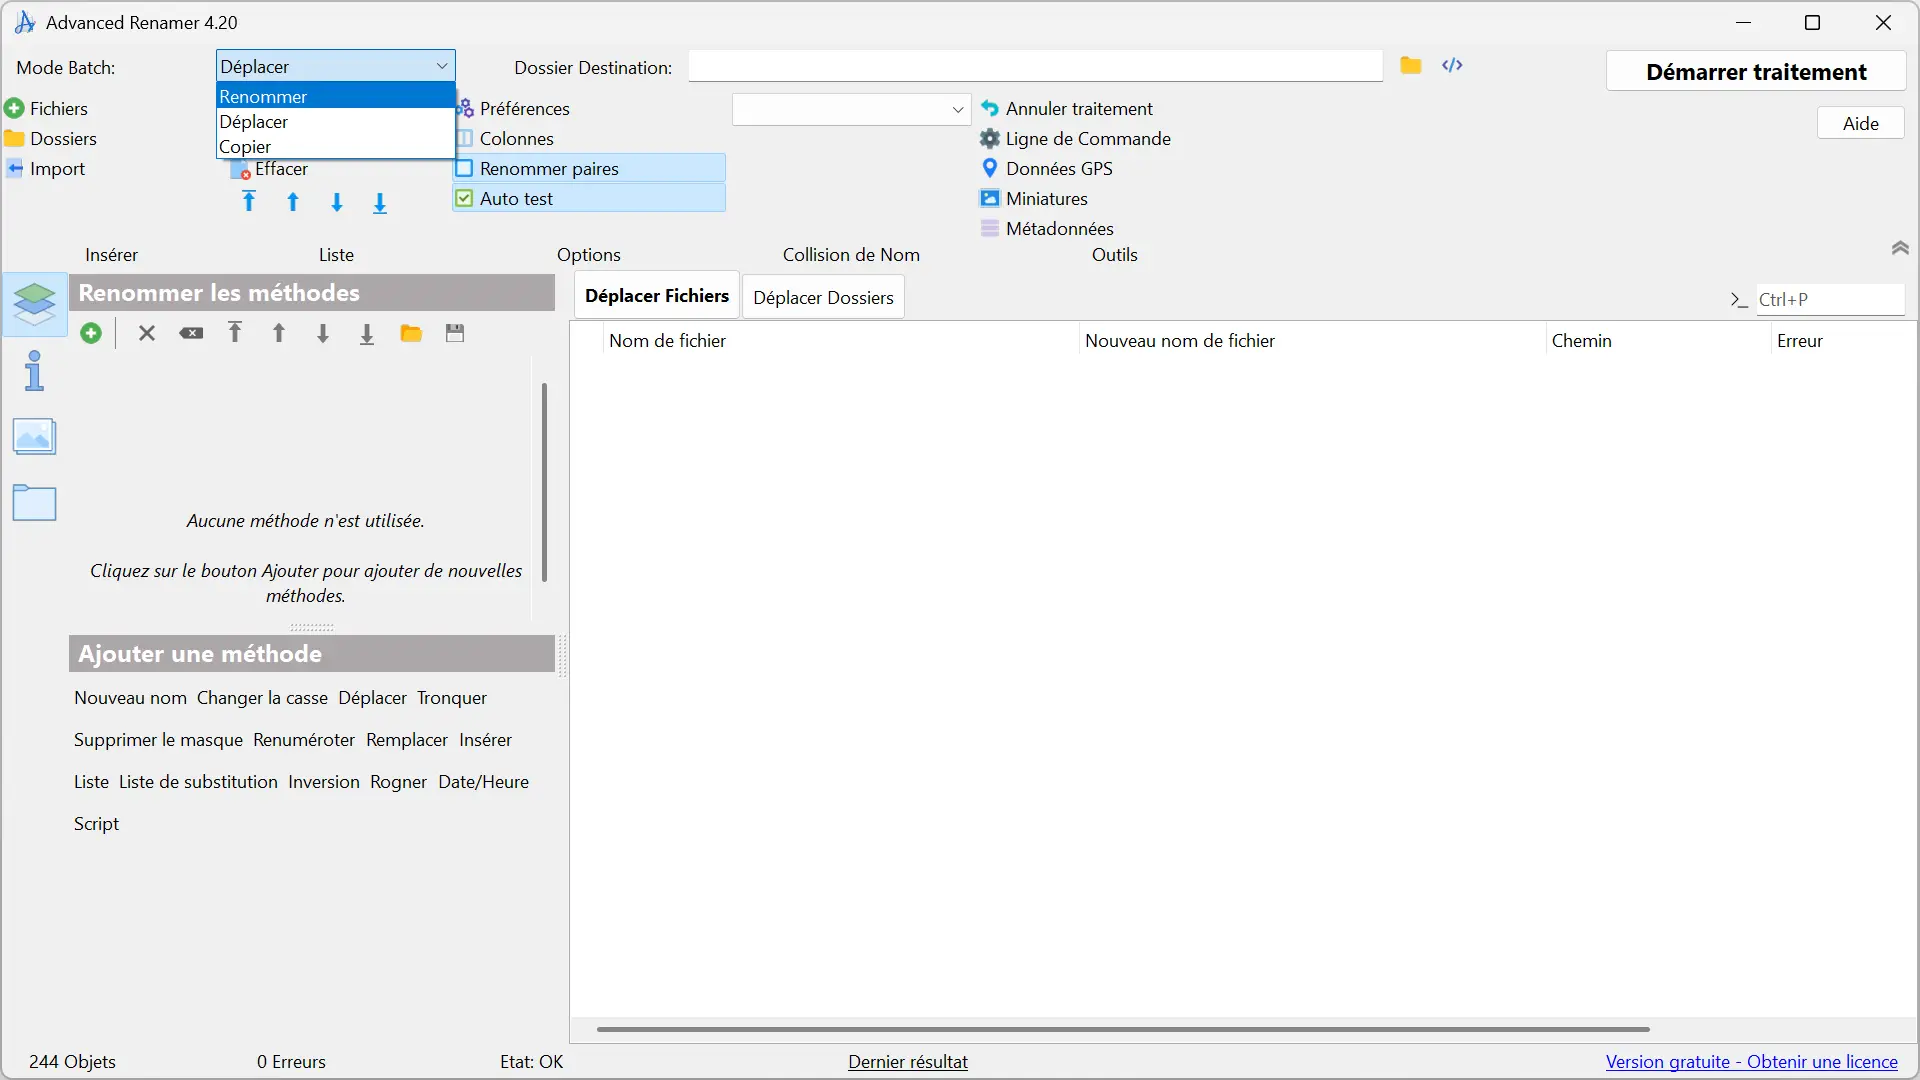
Task: Click the code tags icon beside destination
Action: click(1452, 66)
